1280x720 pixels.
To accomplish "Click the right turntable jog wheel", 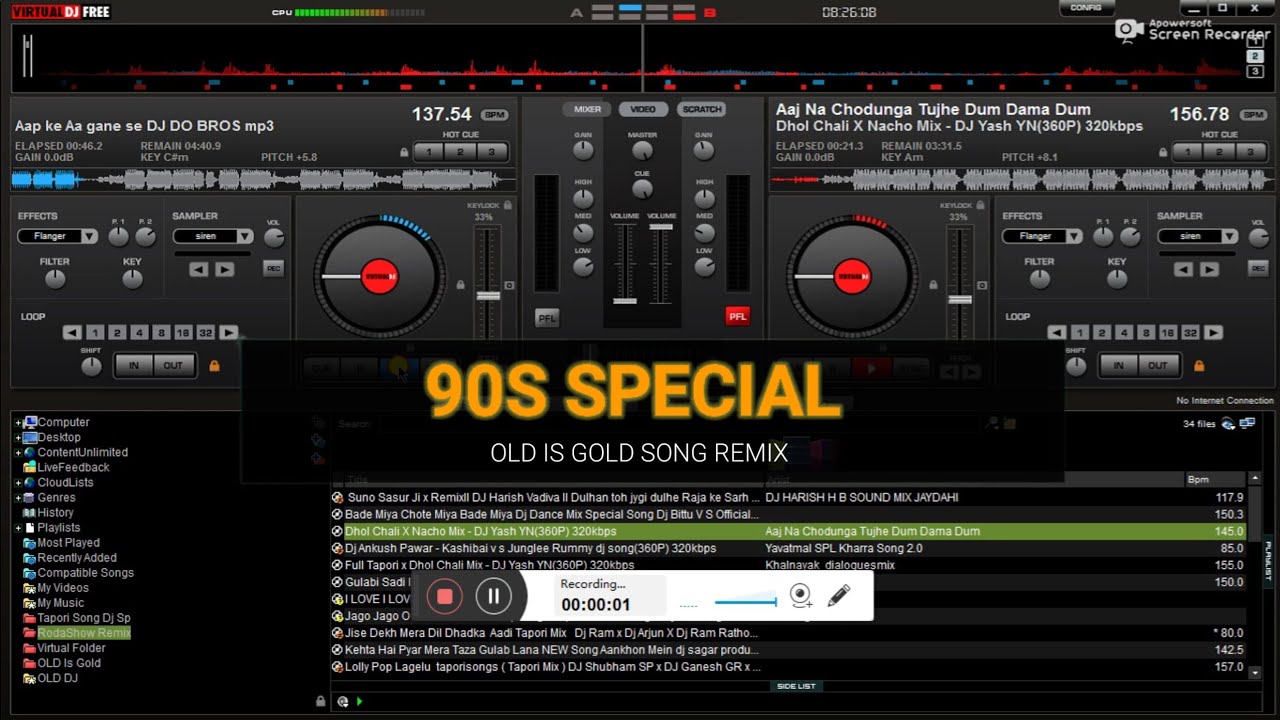I will 852,276.
